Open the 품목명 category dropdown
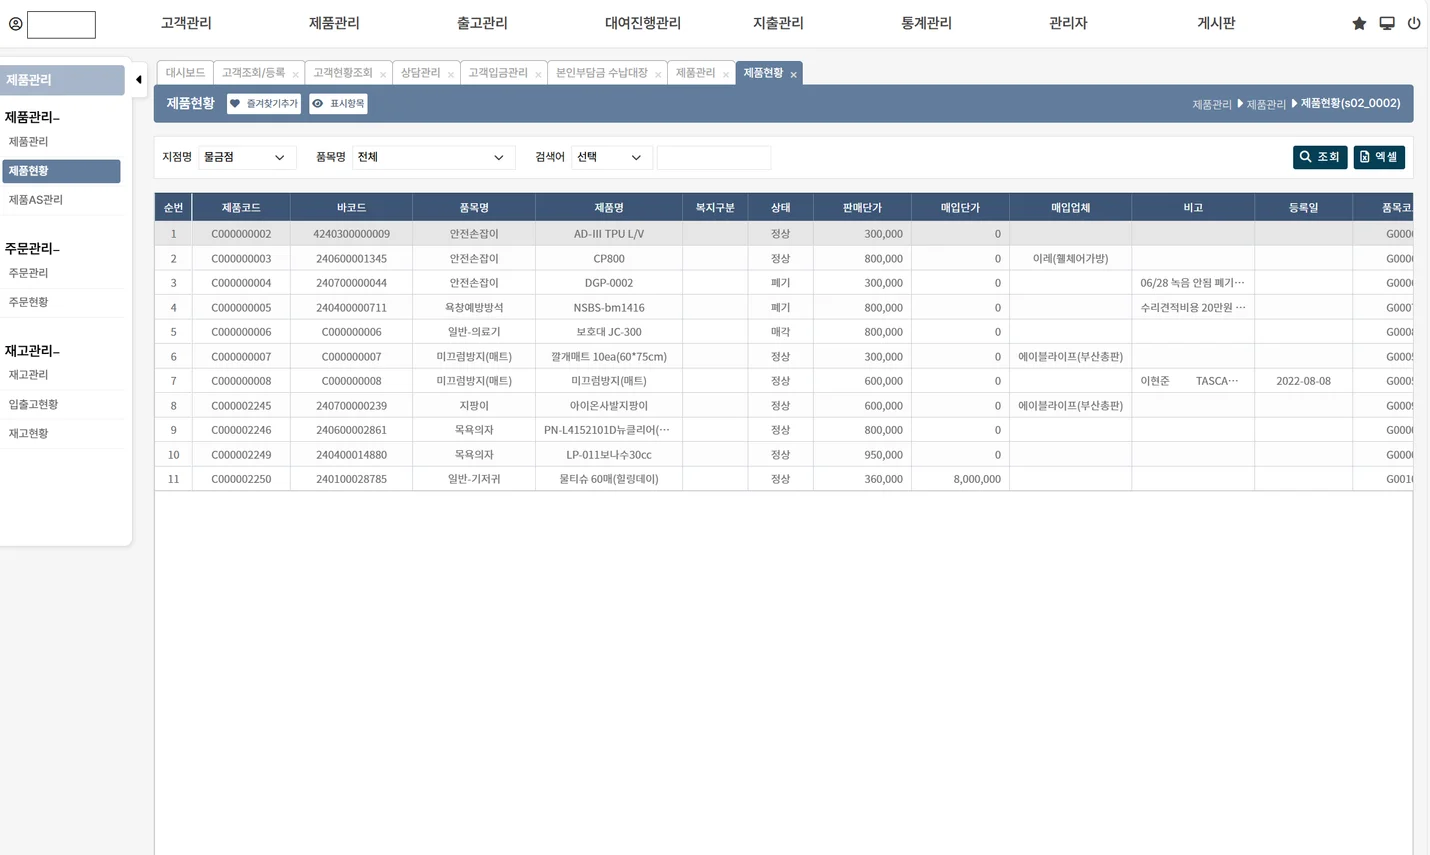 click(433, 157)
